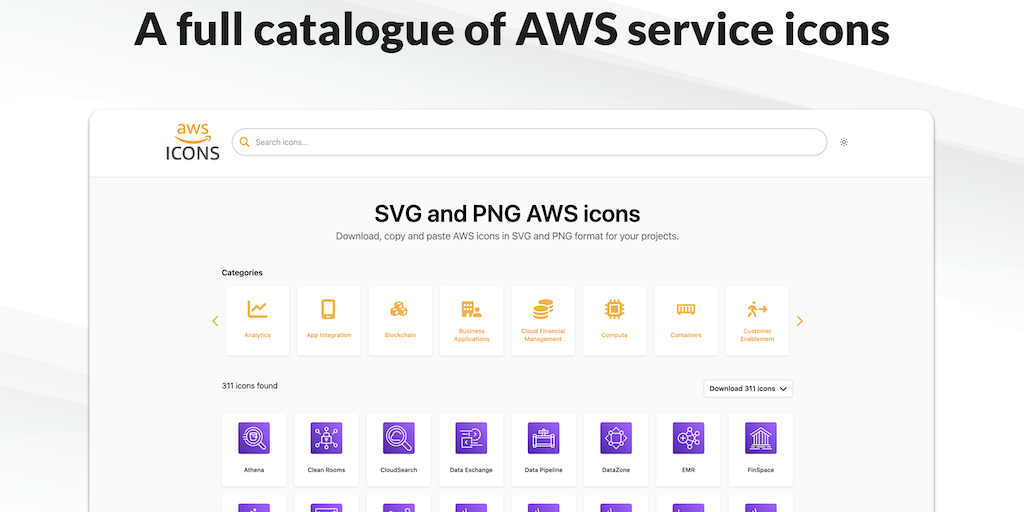The width and height of the screenshot is (1024, 512).
Task: Select the Compute category card
Action: (615, 321)
